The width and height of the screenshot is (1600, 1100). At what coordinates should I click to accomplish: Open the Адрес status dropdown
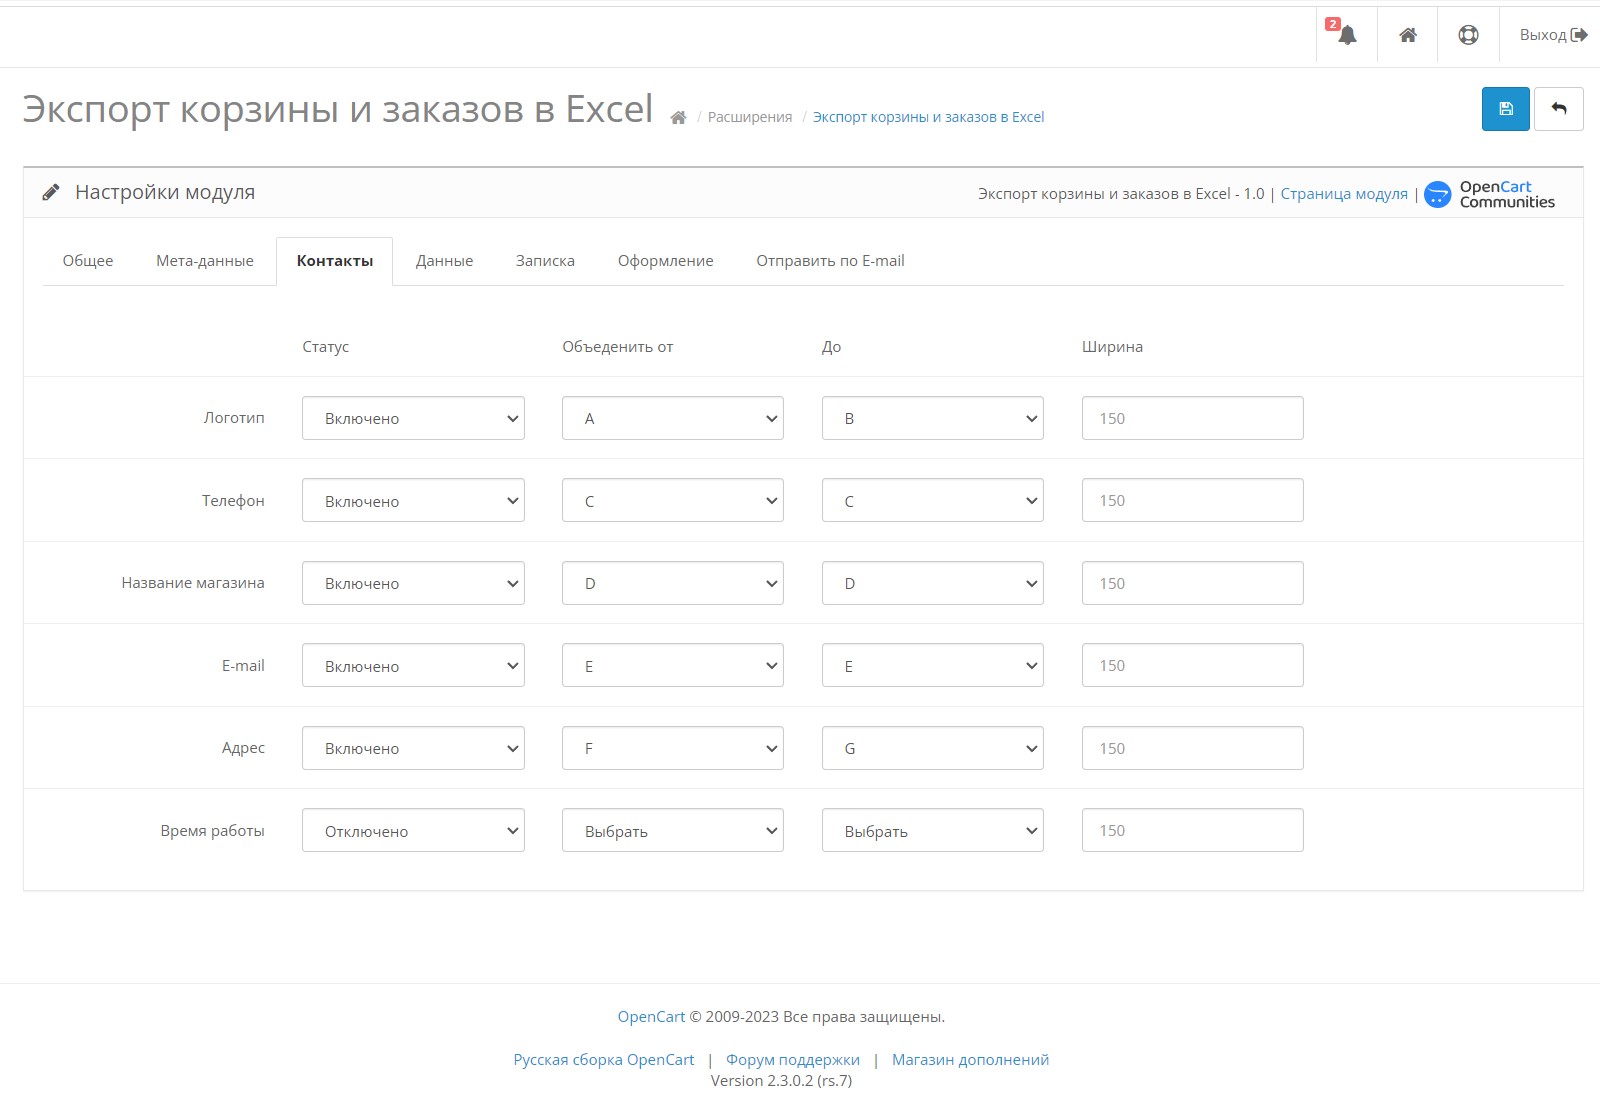413,748
